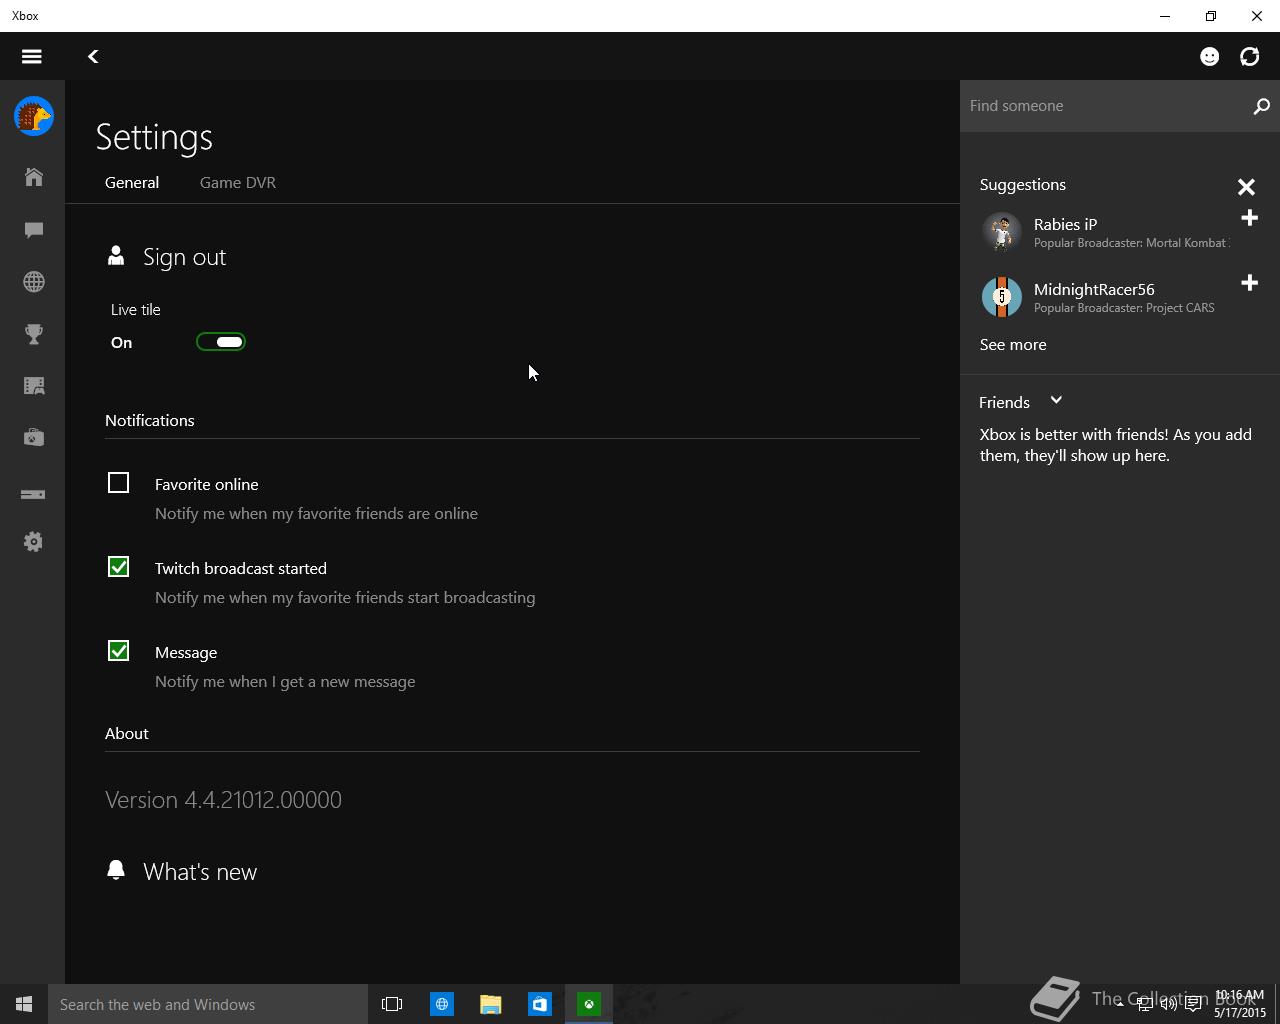Open the Windows Start button
The width and height of the screenshot is (1280, 1024).
click(x=24, y=1004)
